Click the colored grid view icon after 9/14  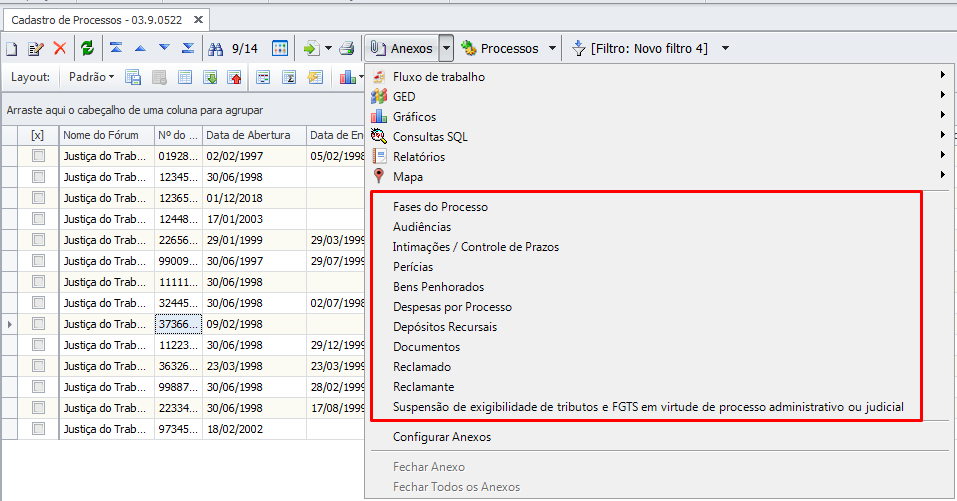point(280,48)
